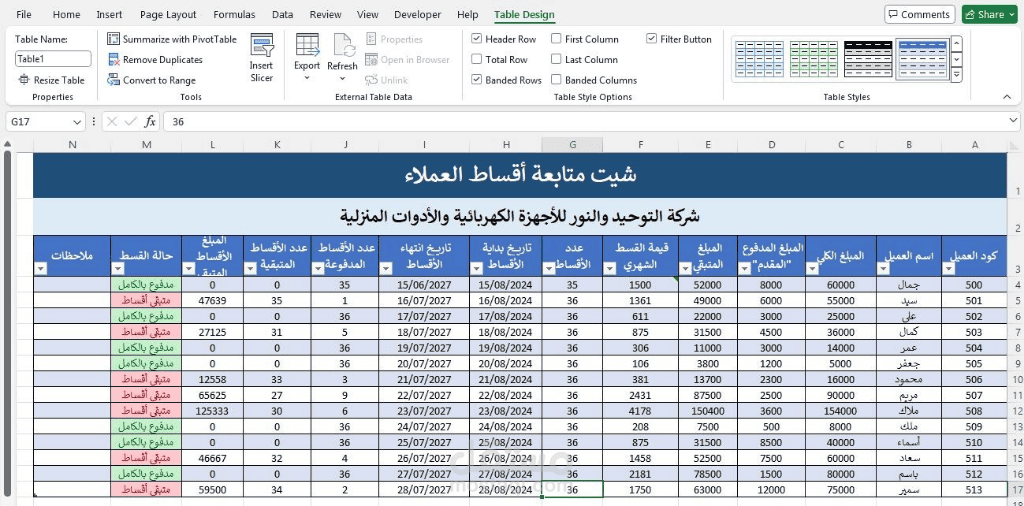Click the Remove Duplicates icon
This screenshot has height=506, width=1024.
pyautogui.click(x=114, y=59)
